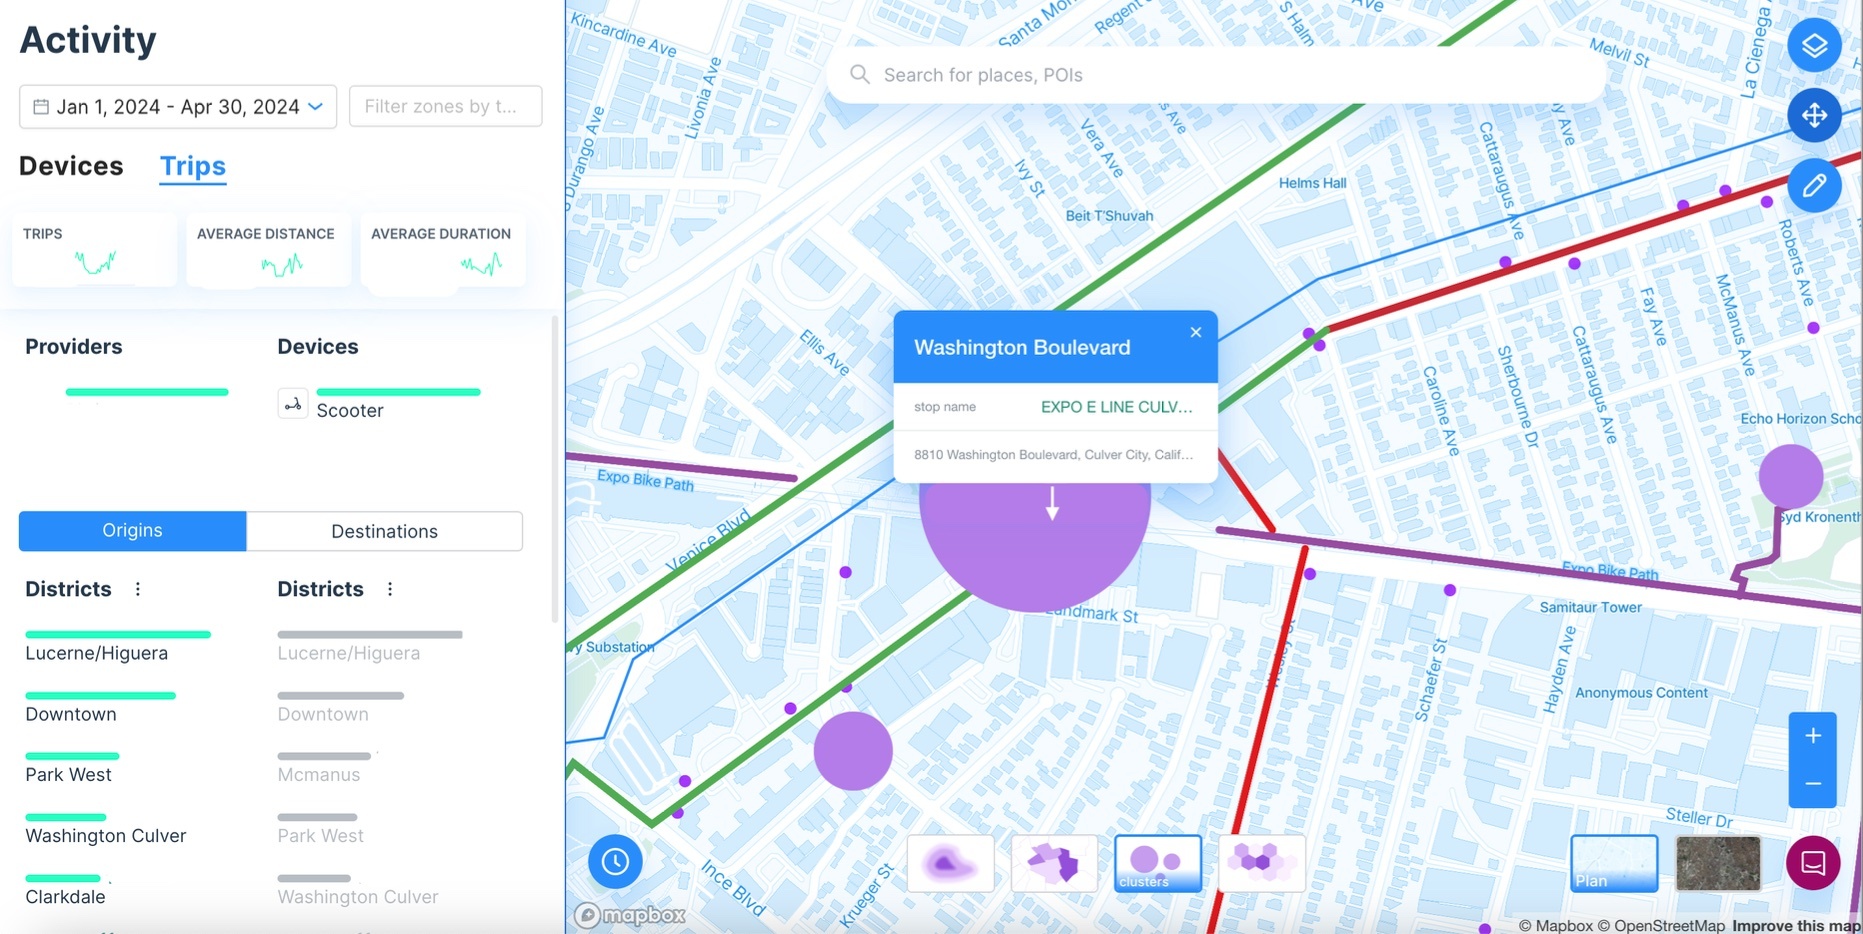The height and width of the screenshot is (934, 1863).
Task: Click the pan/move map tool
Action: 1813,115
